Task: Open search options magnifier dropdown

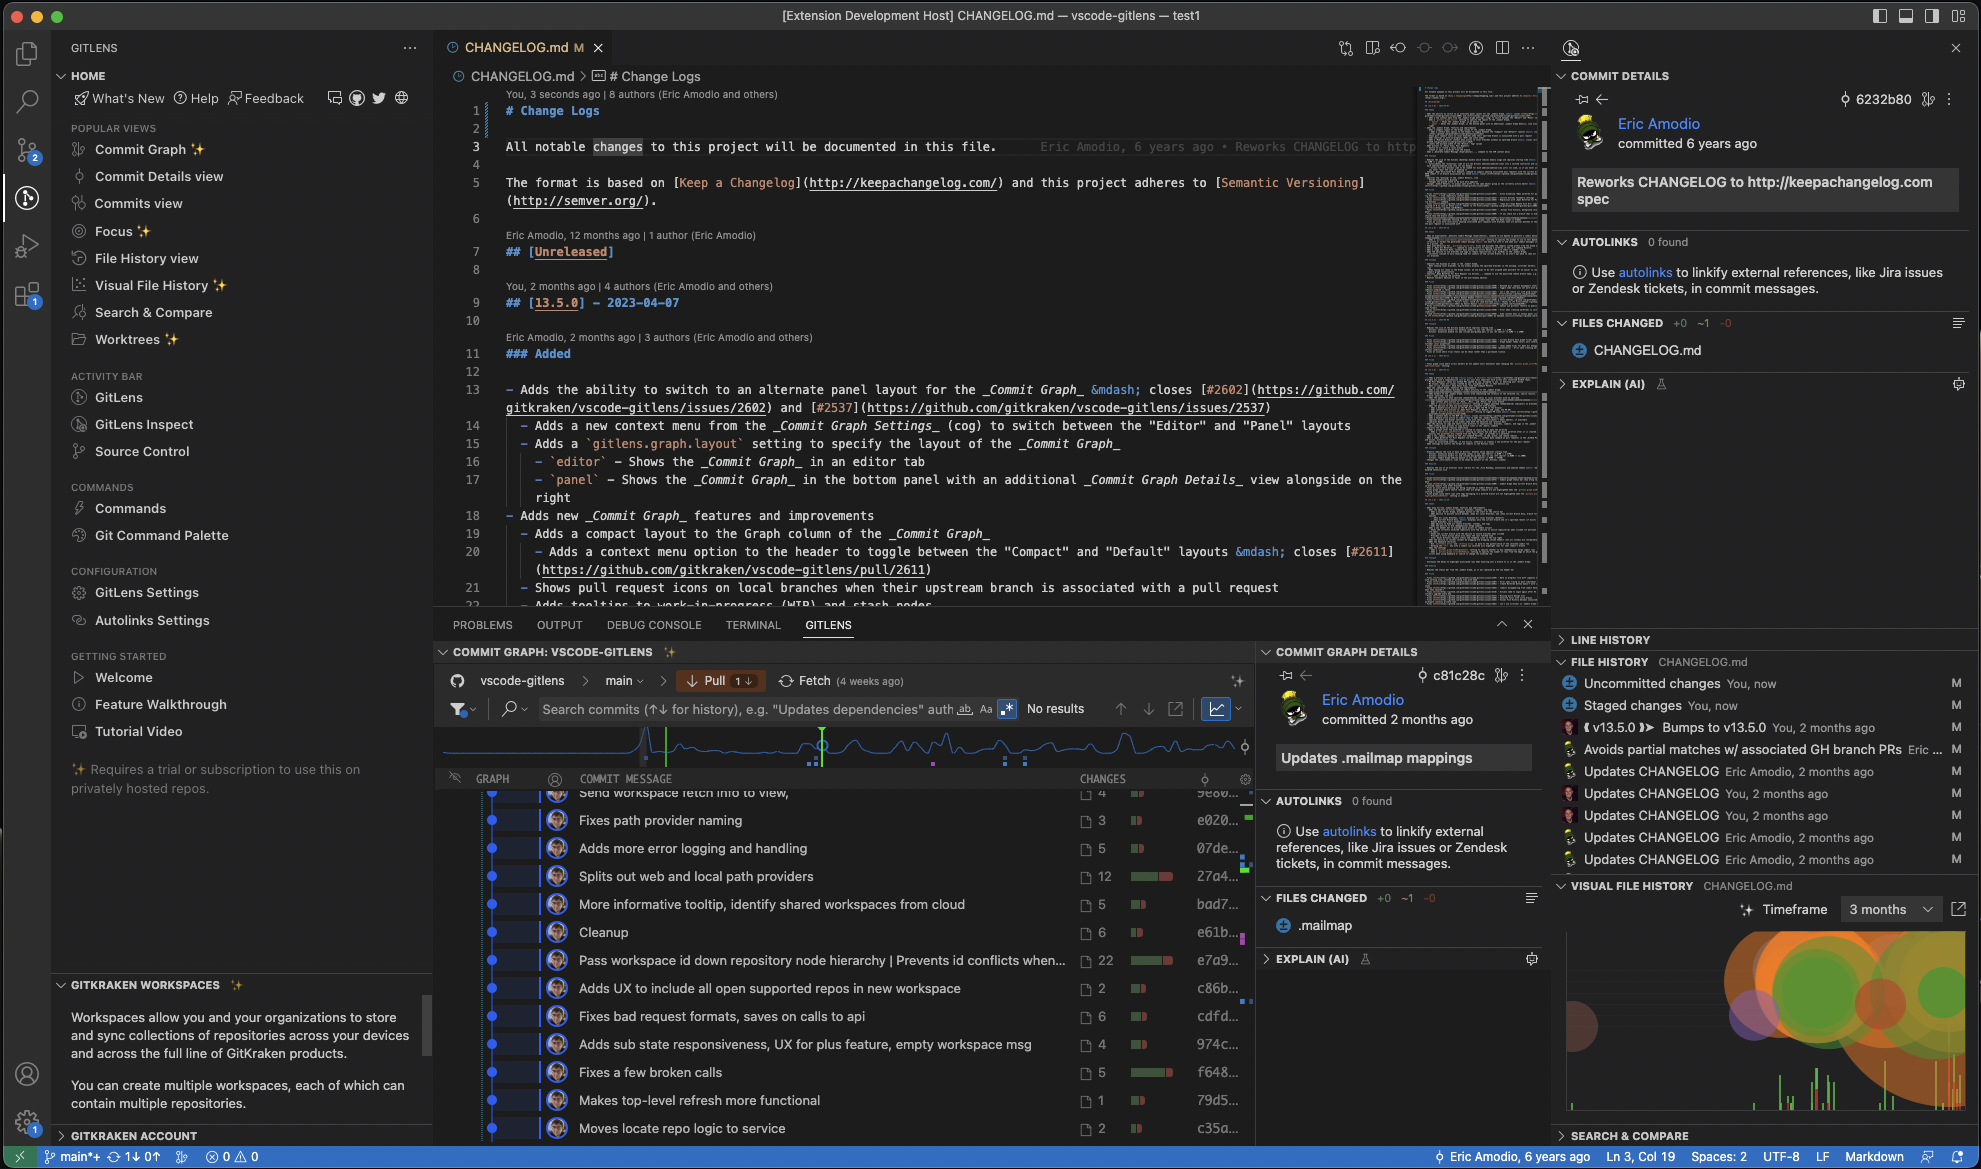Action: (x=514, y=709)
